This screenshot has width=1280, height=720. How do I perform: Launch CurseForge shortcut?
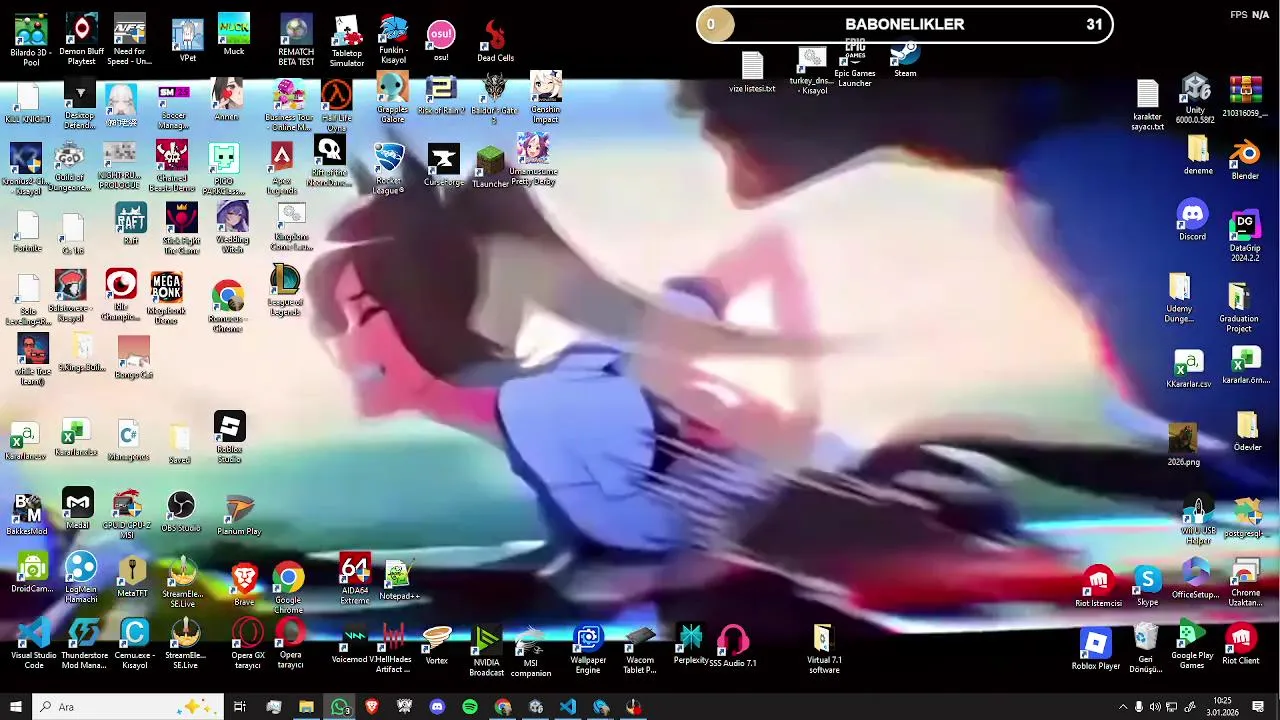443,166
